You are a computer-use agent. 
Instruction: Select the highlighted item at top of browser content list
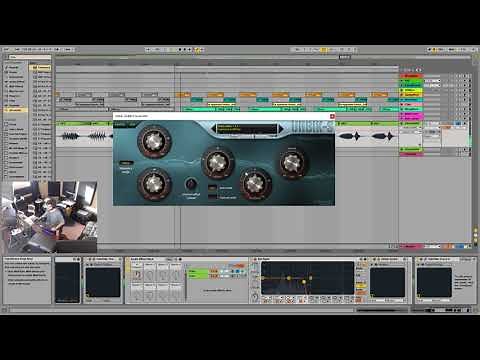point(41,67)
